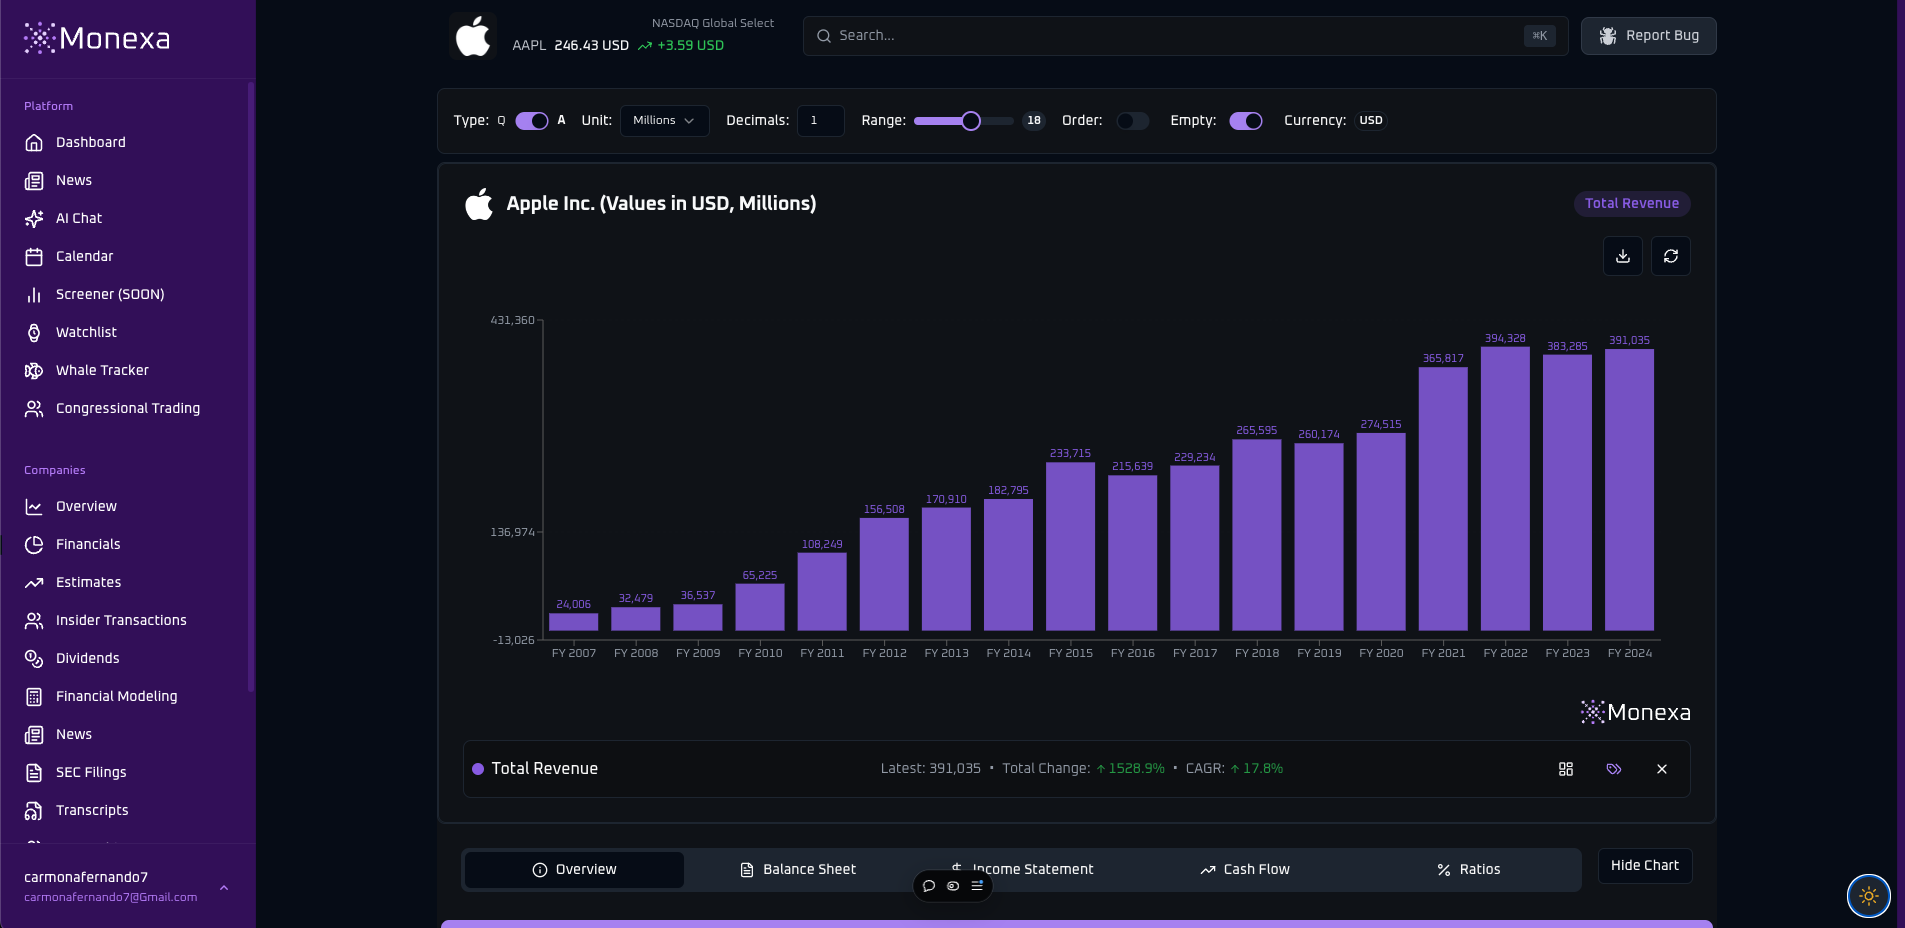Click the range value 18 badge
This screenshot has height=928, width=1905.
click(x=1034, y=121)
